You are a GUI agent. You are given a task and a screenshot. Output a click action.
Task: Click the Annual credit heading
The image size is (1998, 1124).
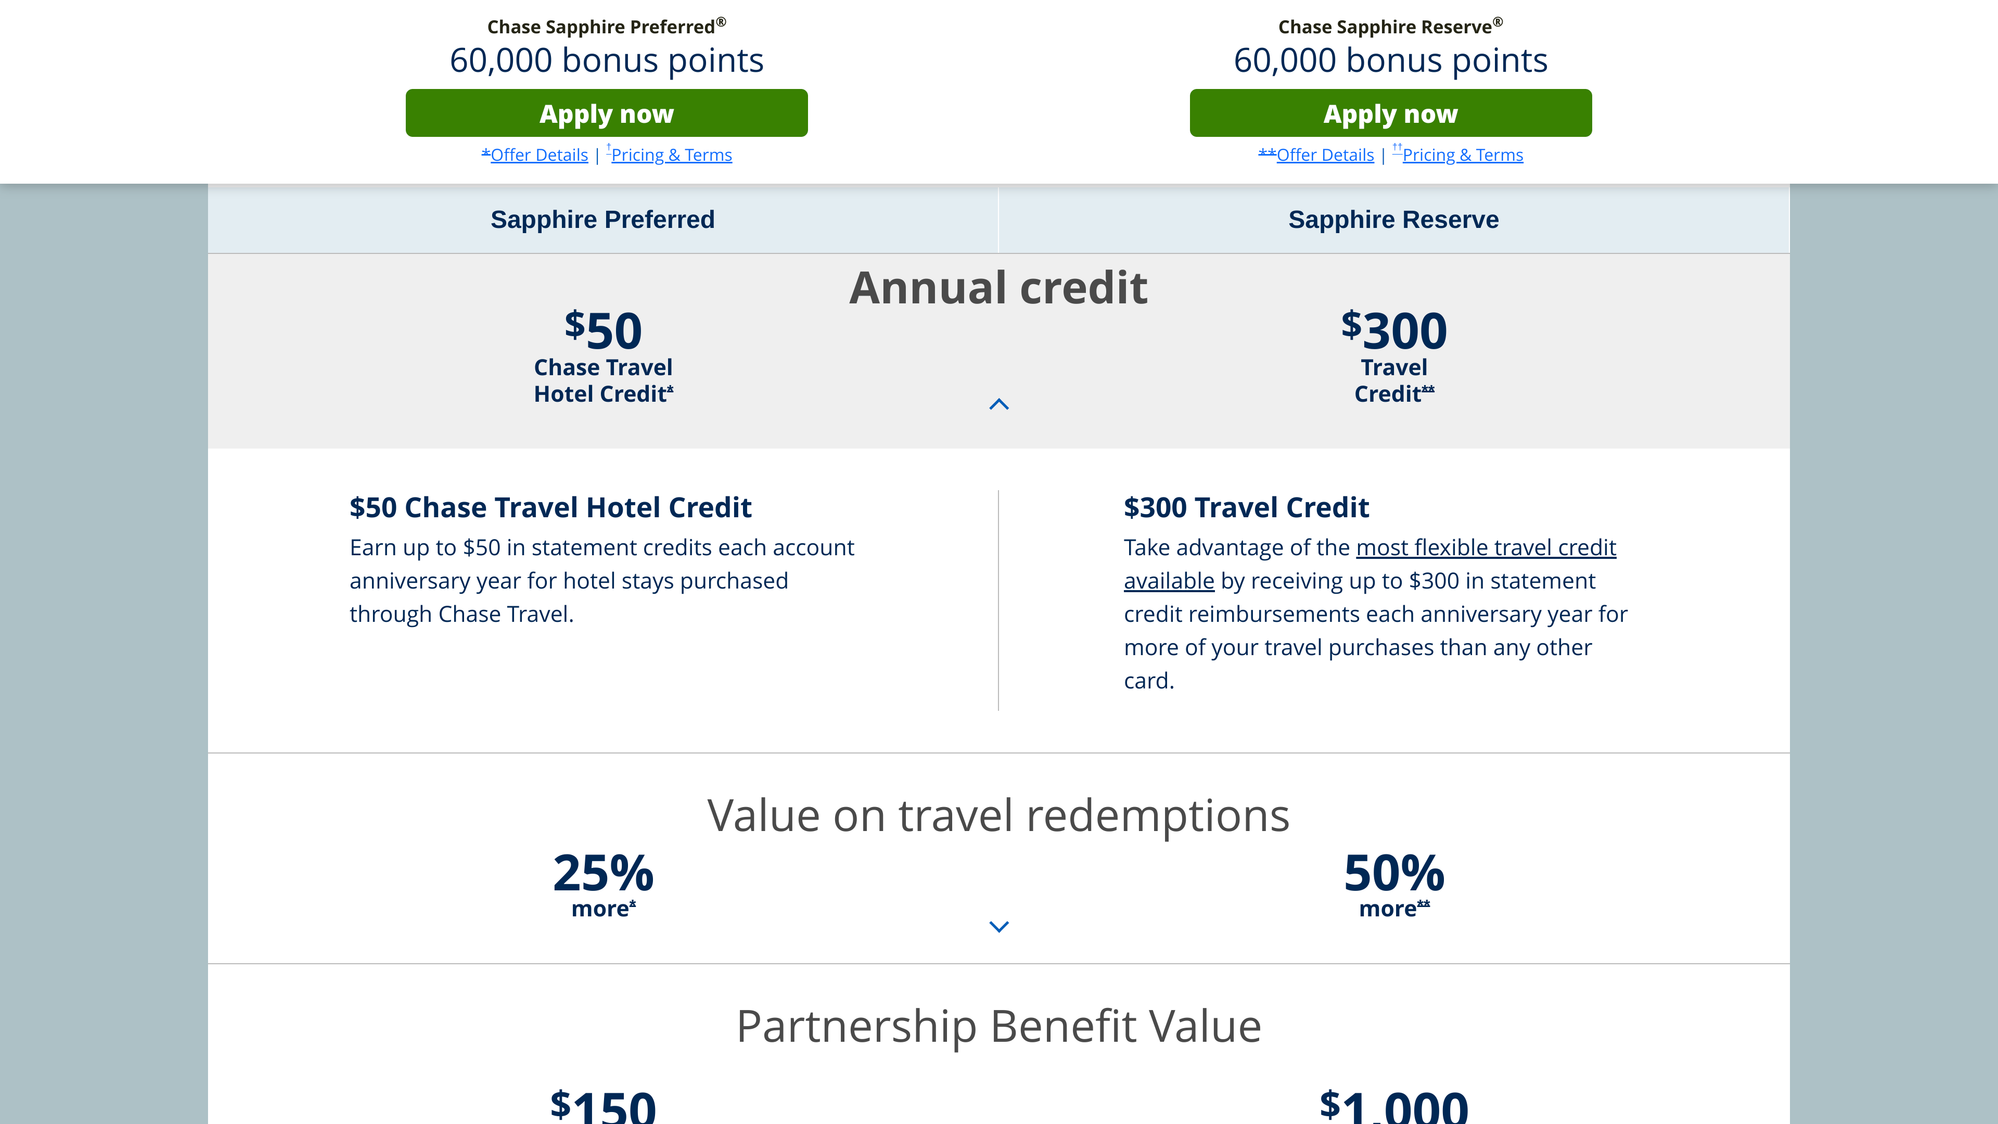[x=998, y=288]
